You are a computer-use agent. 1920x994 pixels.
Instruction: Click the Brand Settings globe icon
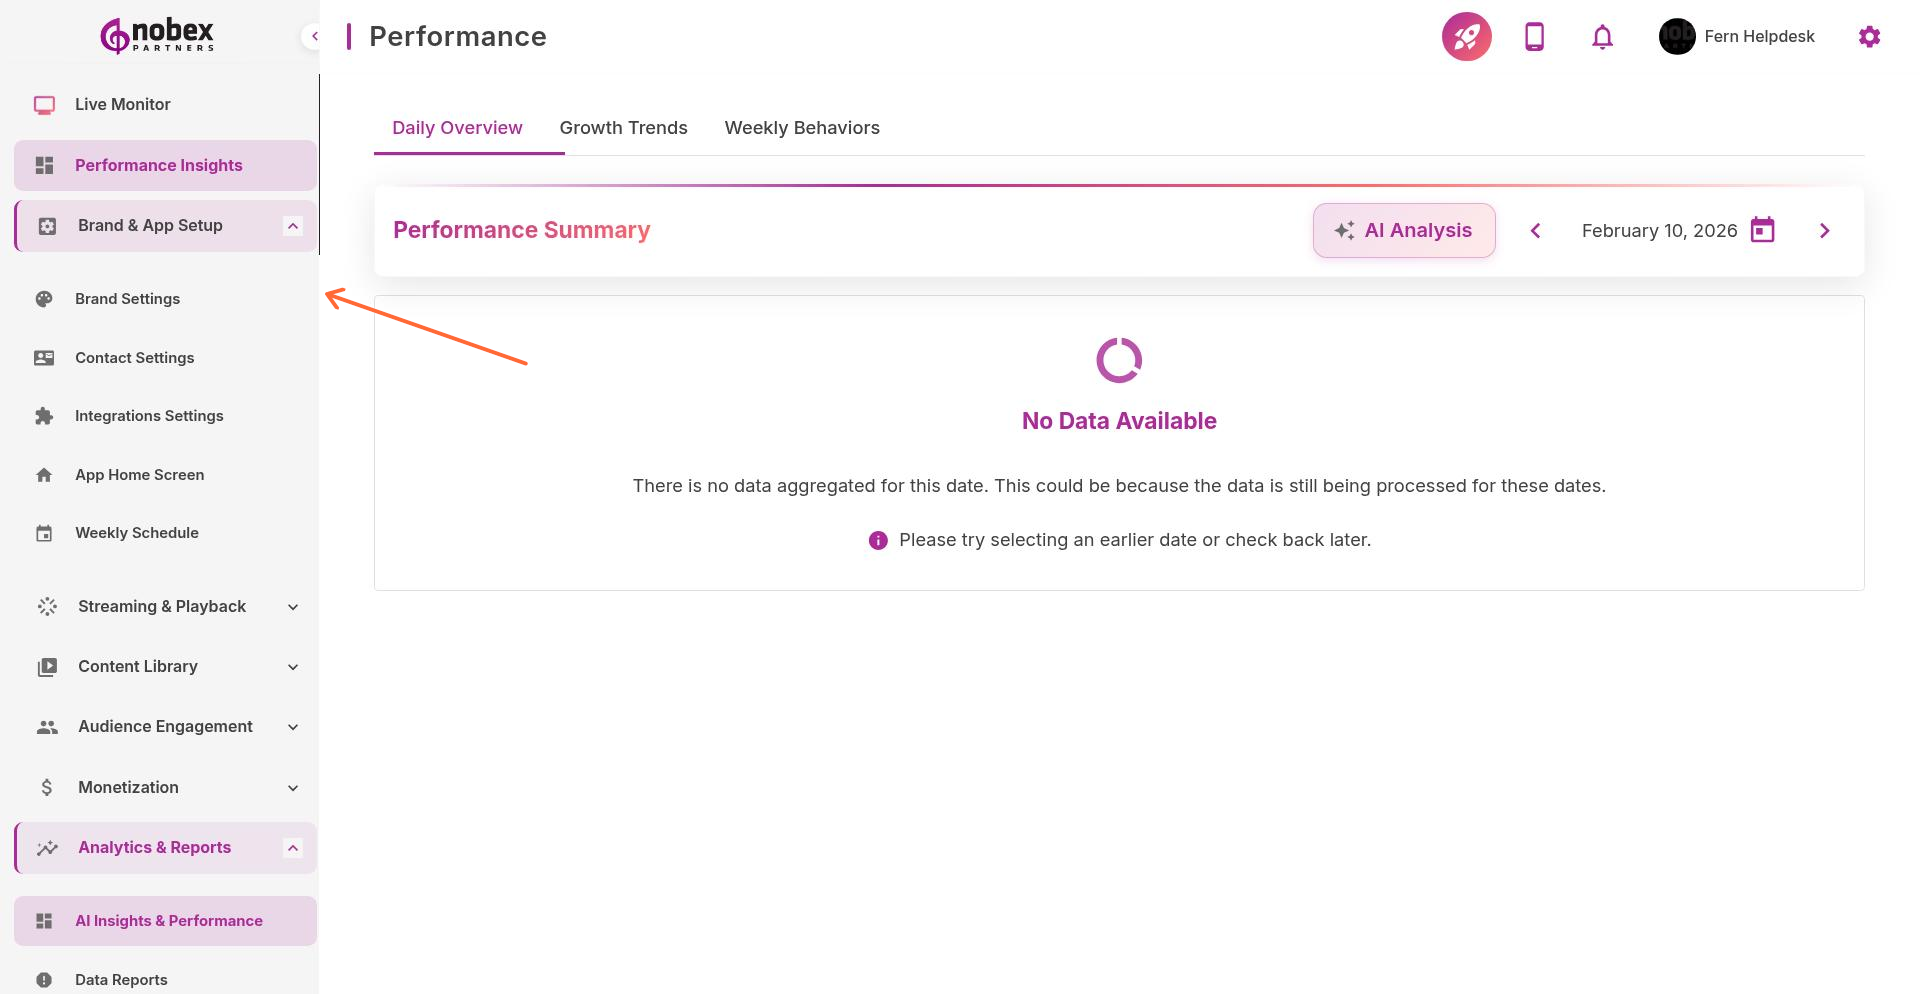point(46,298)
